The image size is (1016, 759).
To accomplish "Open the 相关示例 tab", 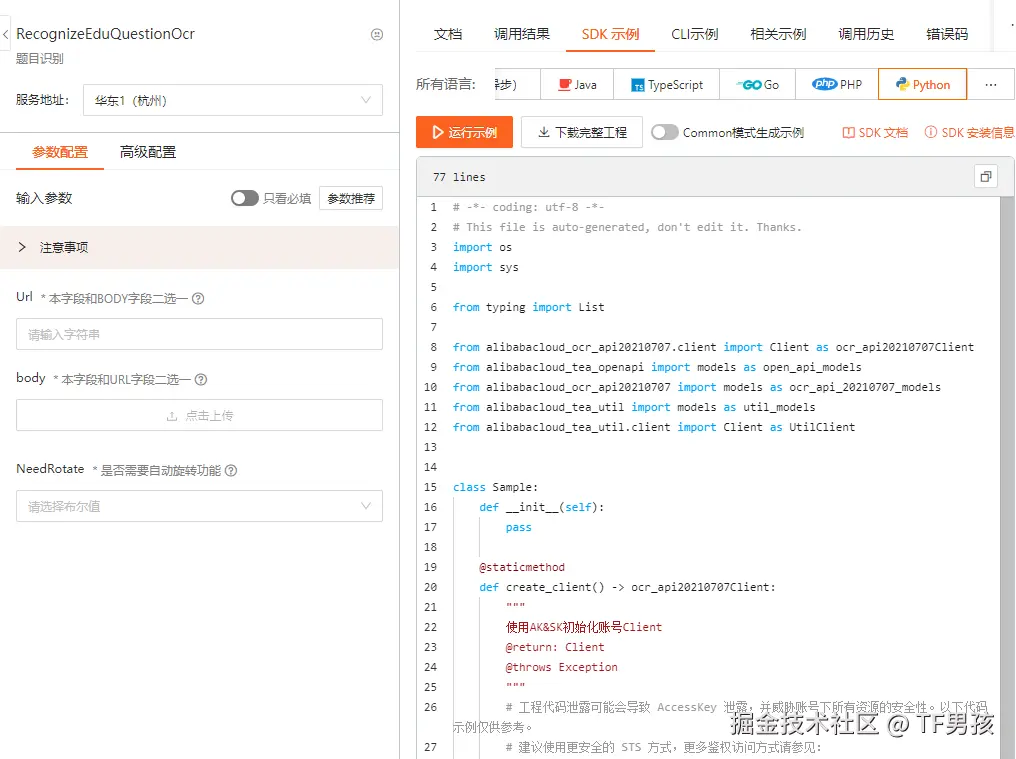I will (778, 34).
